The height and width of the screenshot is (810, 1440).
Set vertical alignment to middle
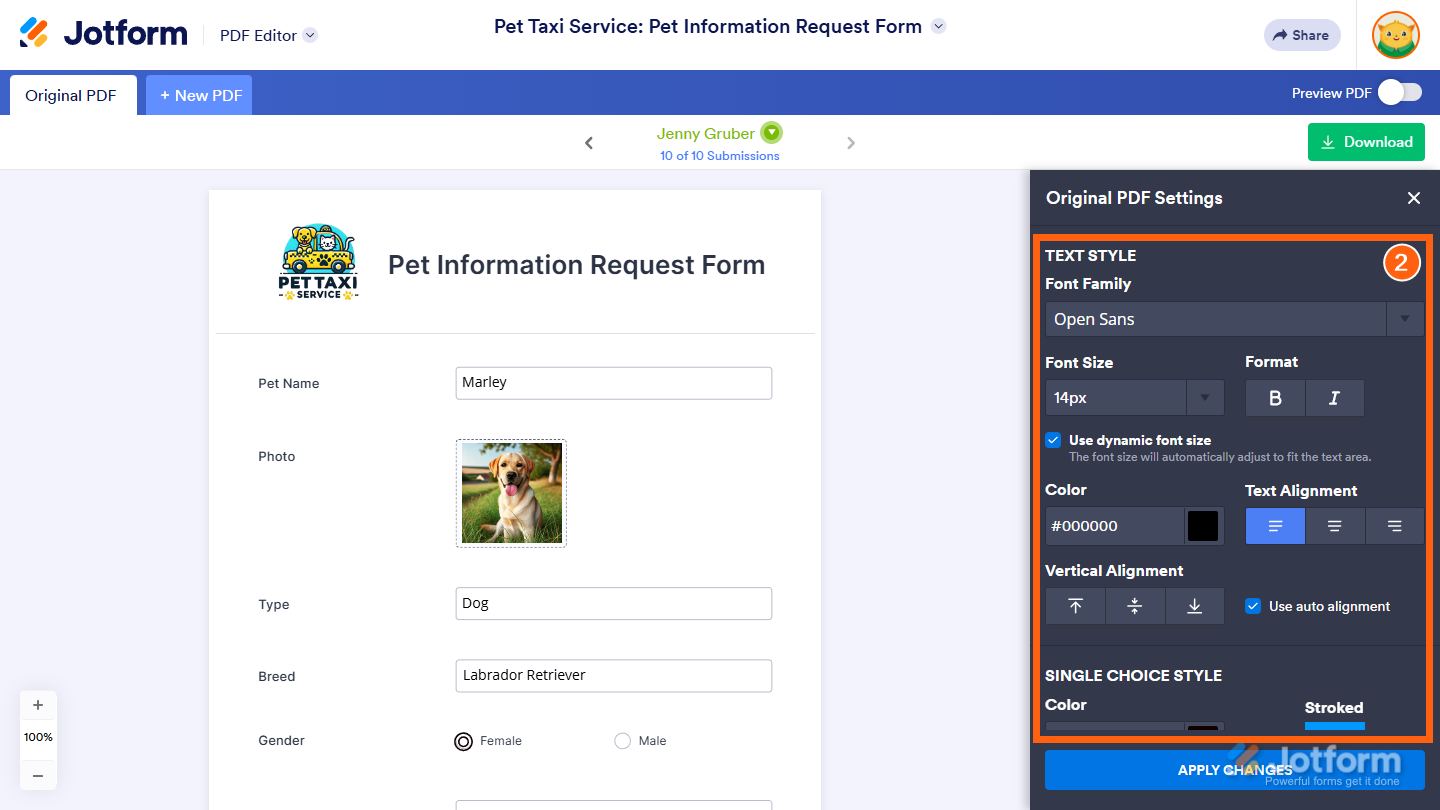(x=1135, y=605)
